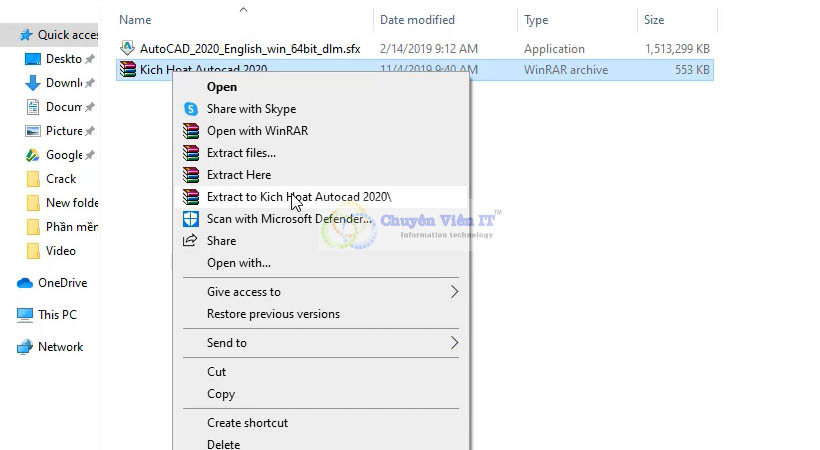Click the OneDrive cloud icon

pyautogui.click(x=25, y=283)
